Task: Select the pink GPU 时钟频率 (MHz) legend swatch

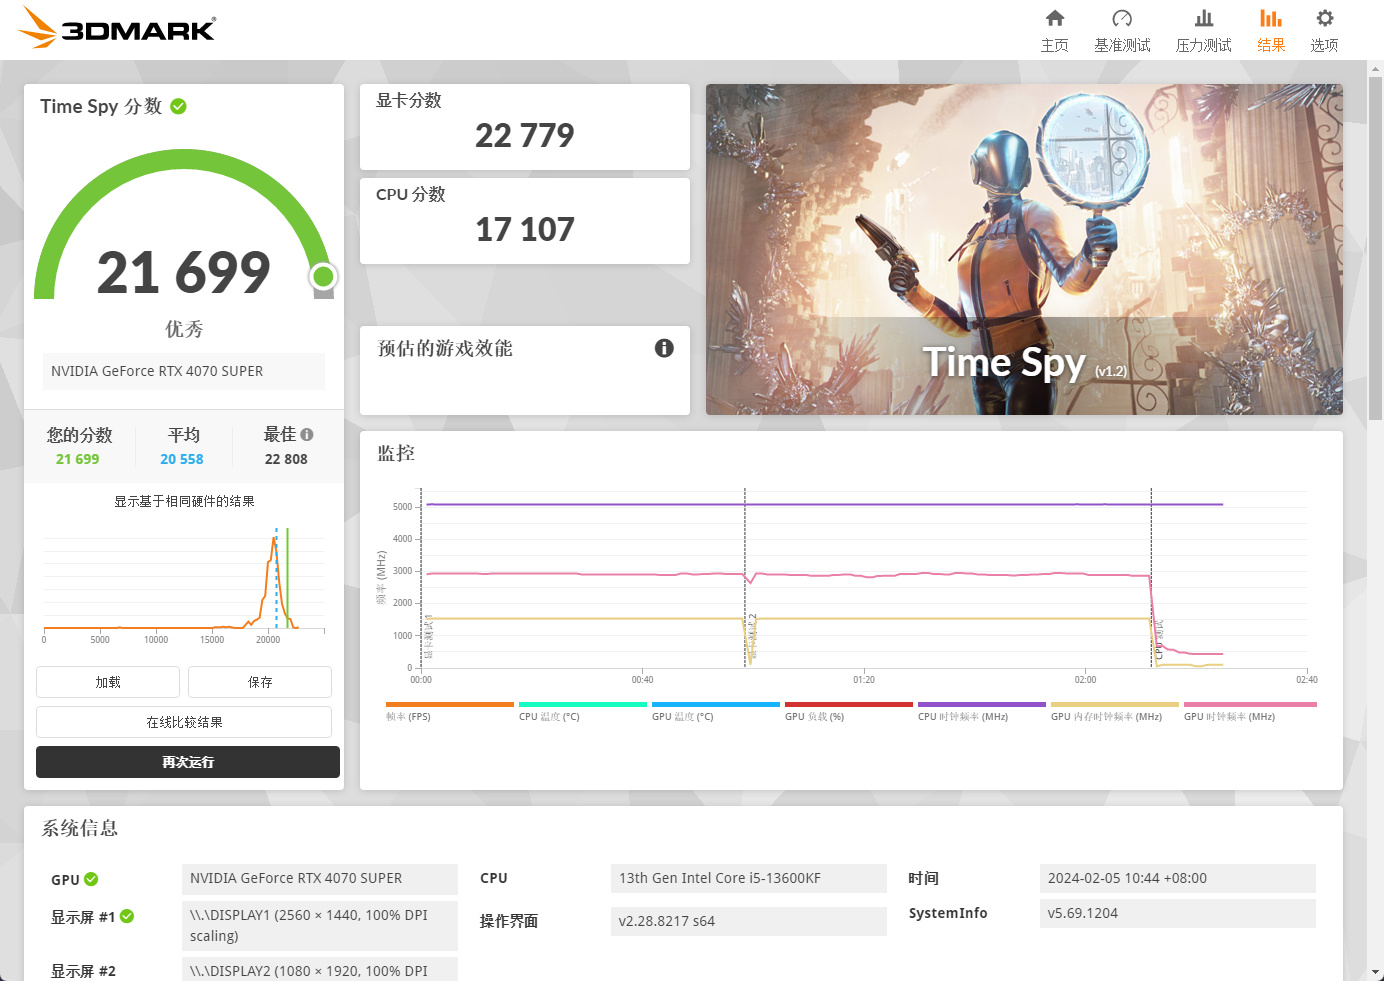Action: (1249, 704)
